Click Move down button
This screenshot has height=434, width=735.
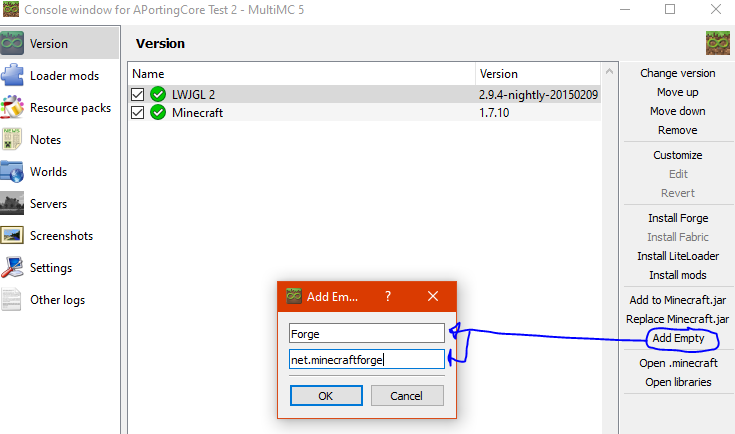point(678,111)
